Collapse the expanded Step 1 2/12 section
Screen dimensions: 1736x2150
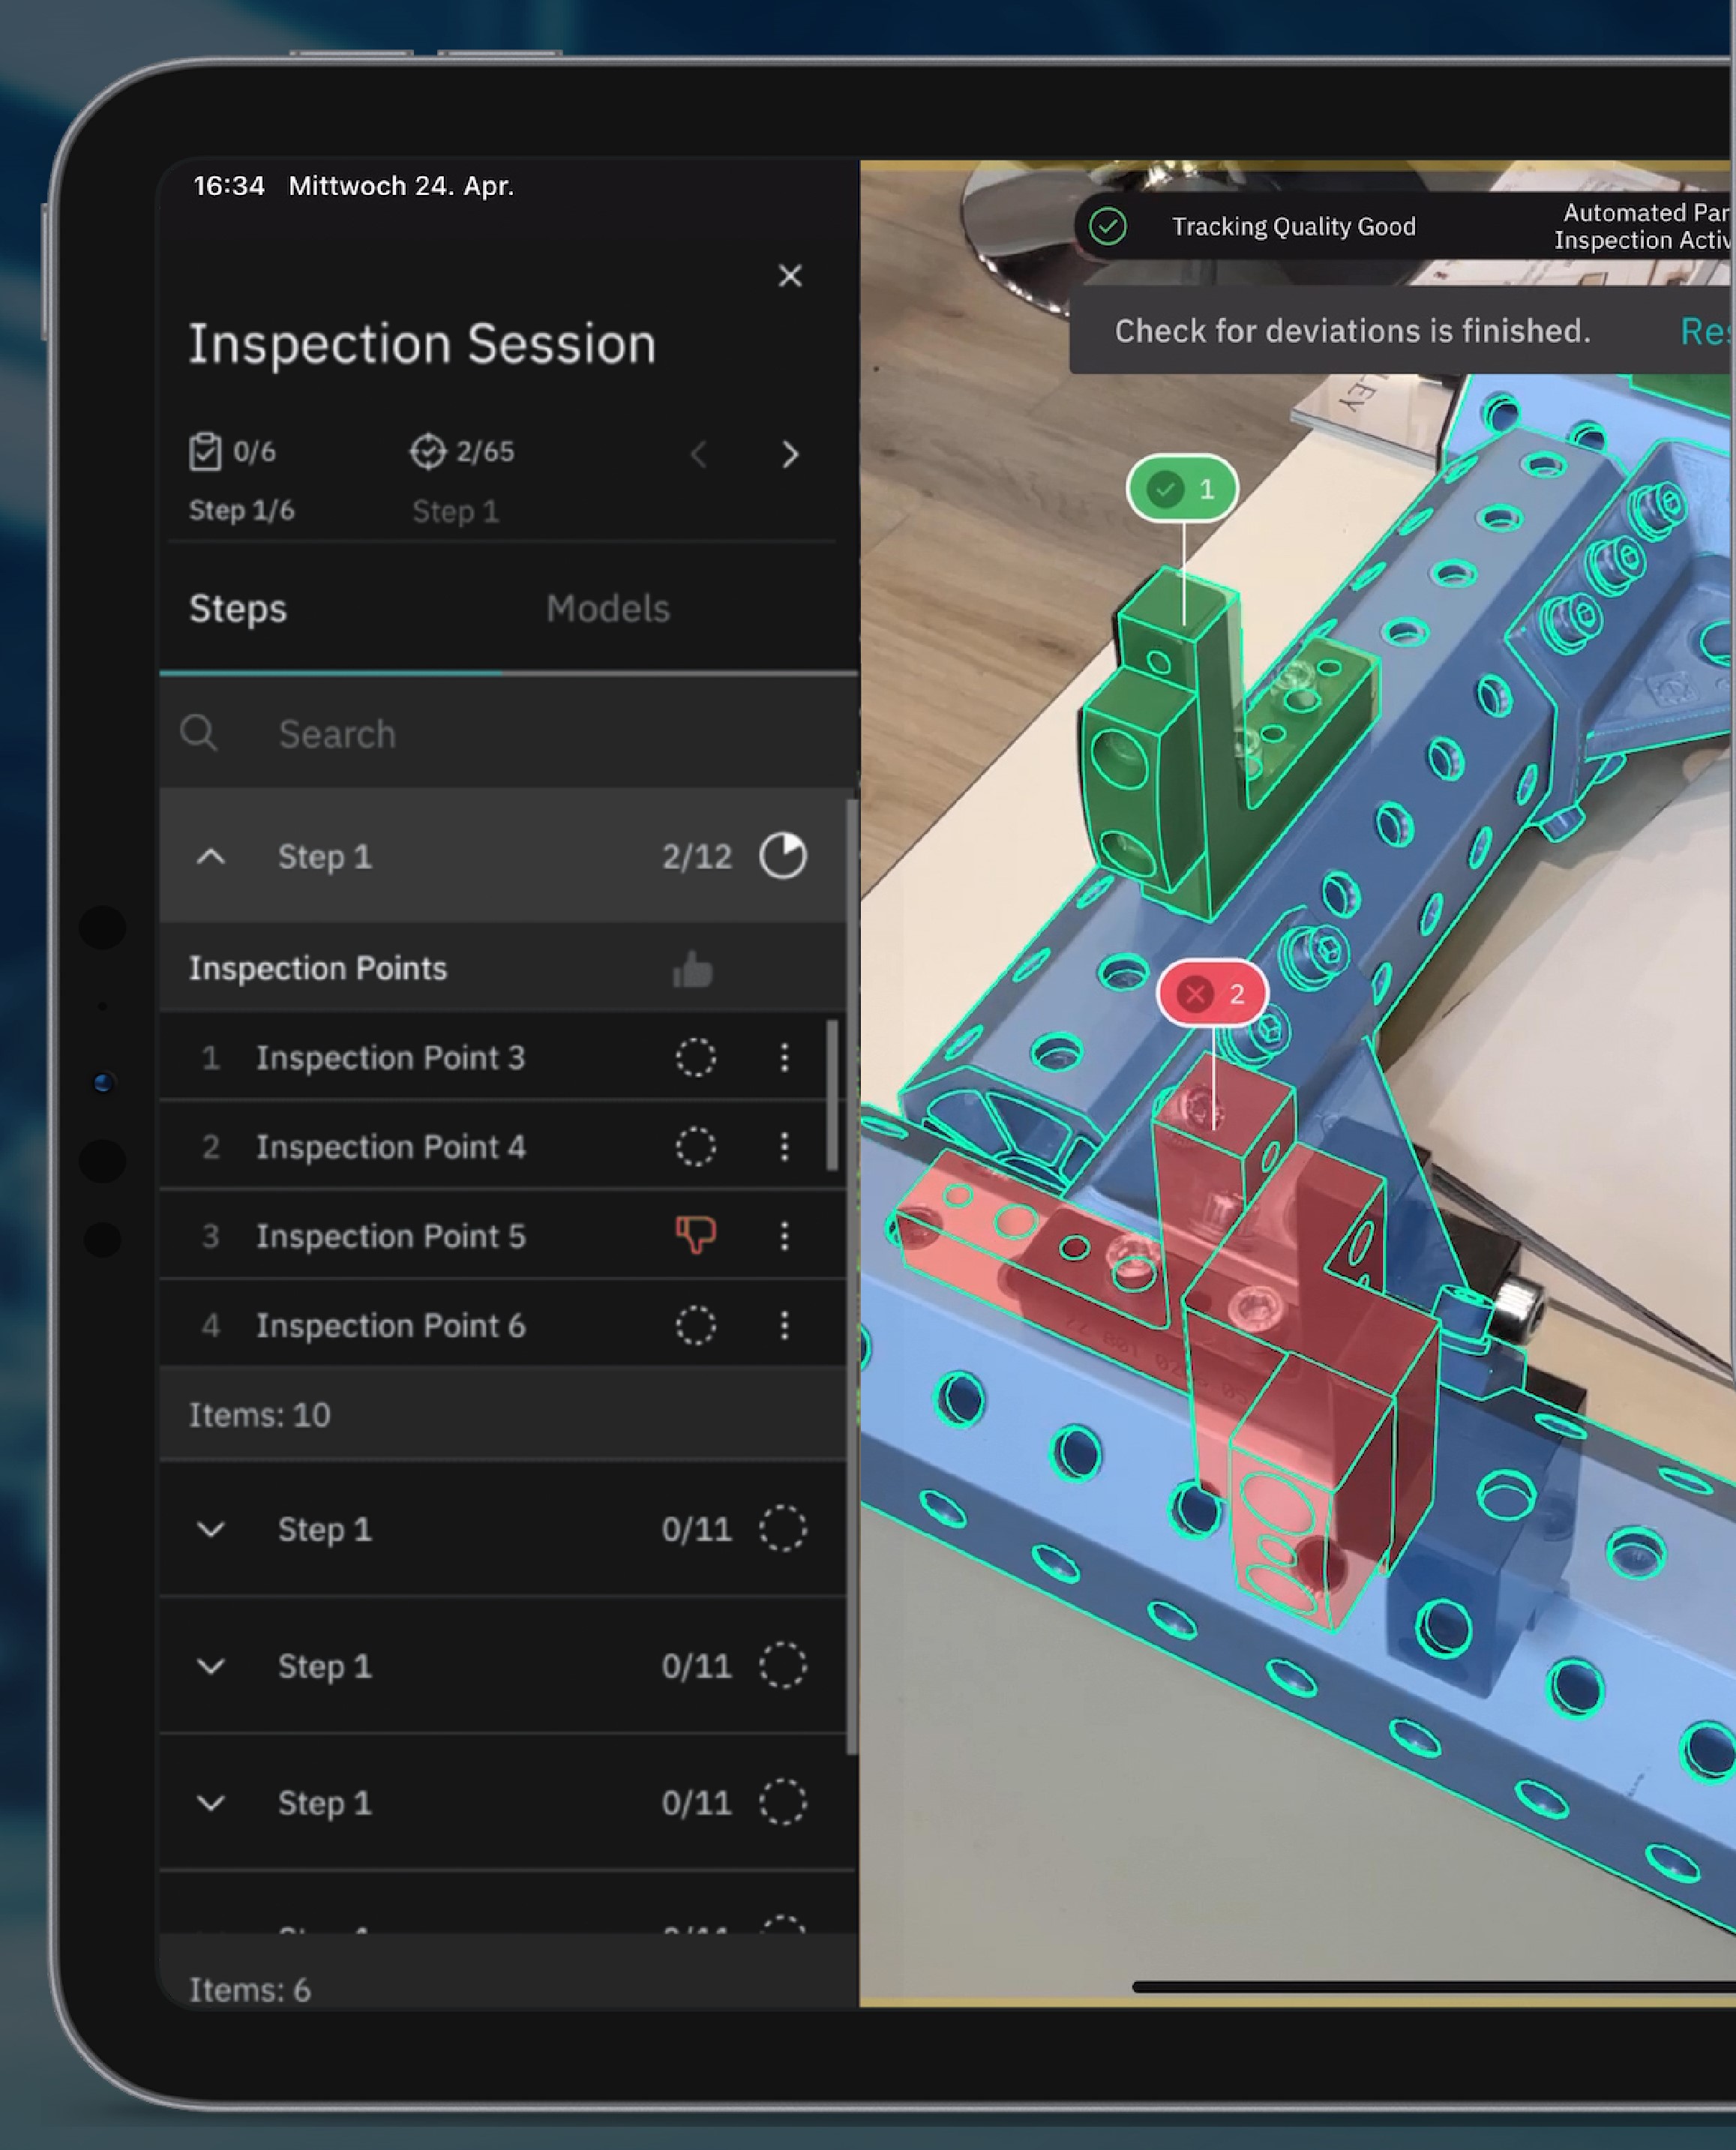click(x=211, y=856)
